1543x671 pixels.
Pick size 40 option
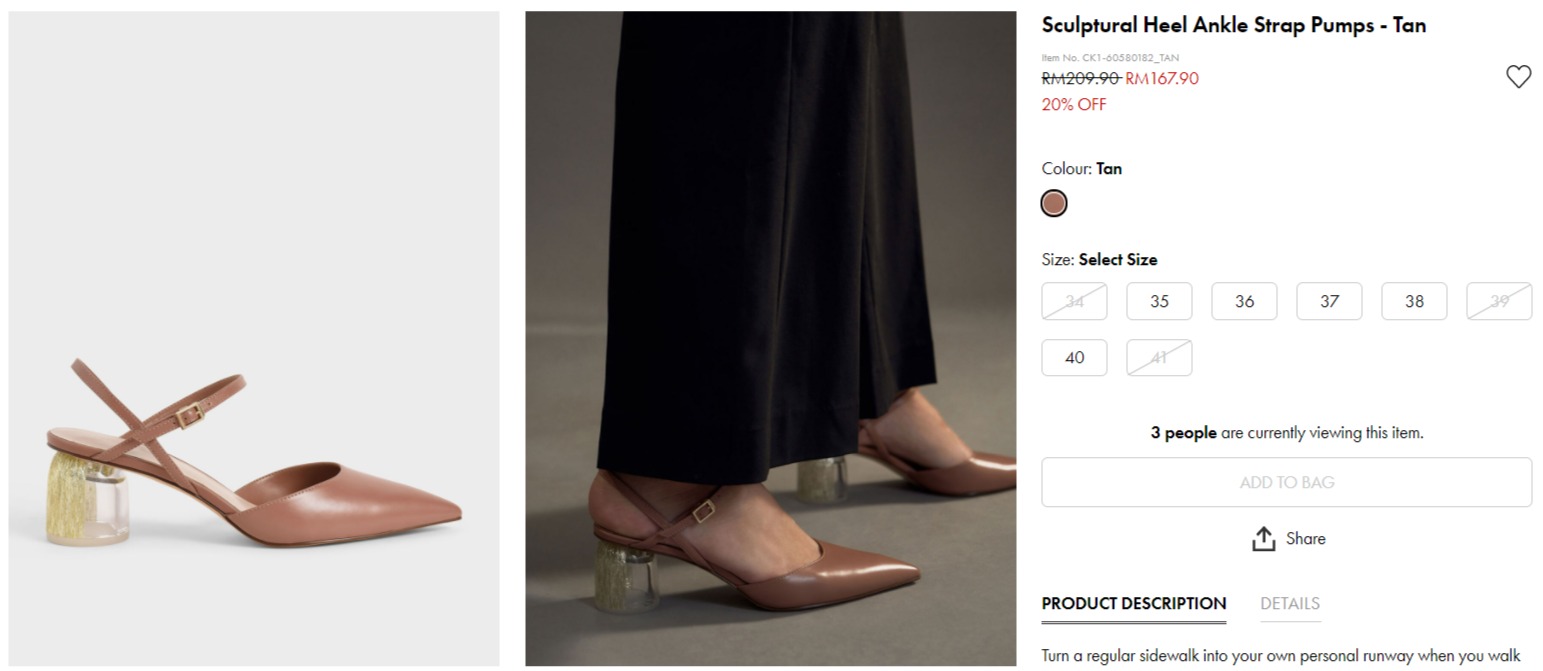pyautogui.click(x=1074, y=358)
